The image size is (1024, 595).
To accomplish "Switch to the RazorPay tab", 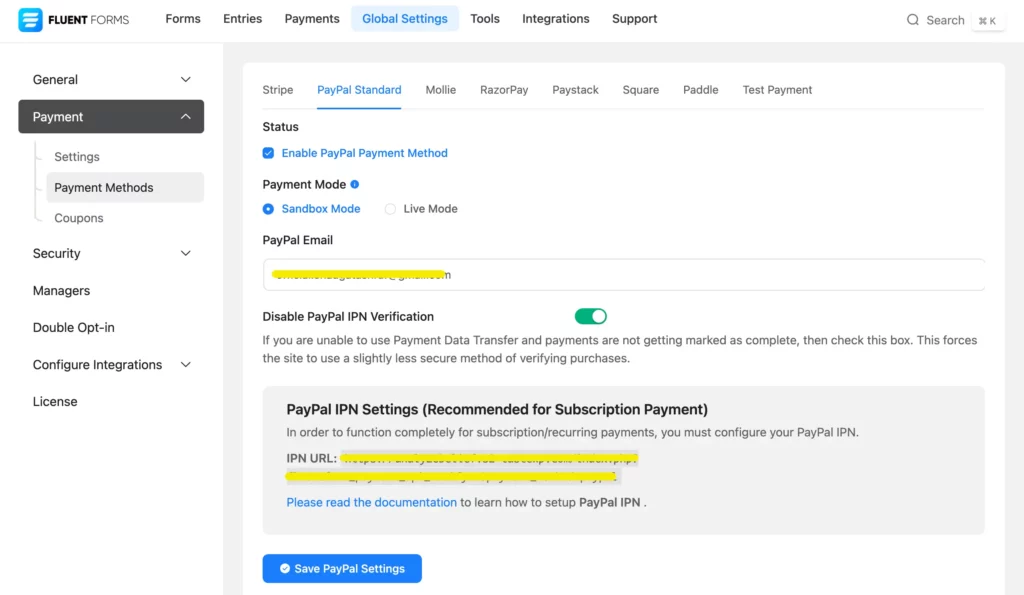I will [504, 90].
